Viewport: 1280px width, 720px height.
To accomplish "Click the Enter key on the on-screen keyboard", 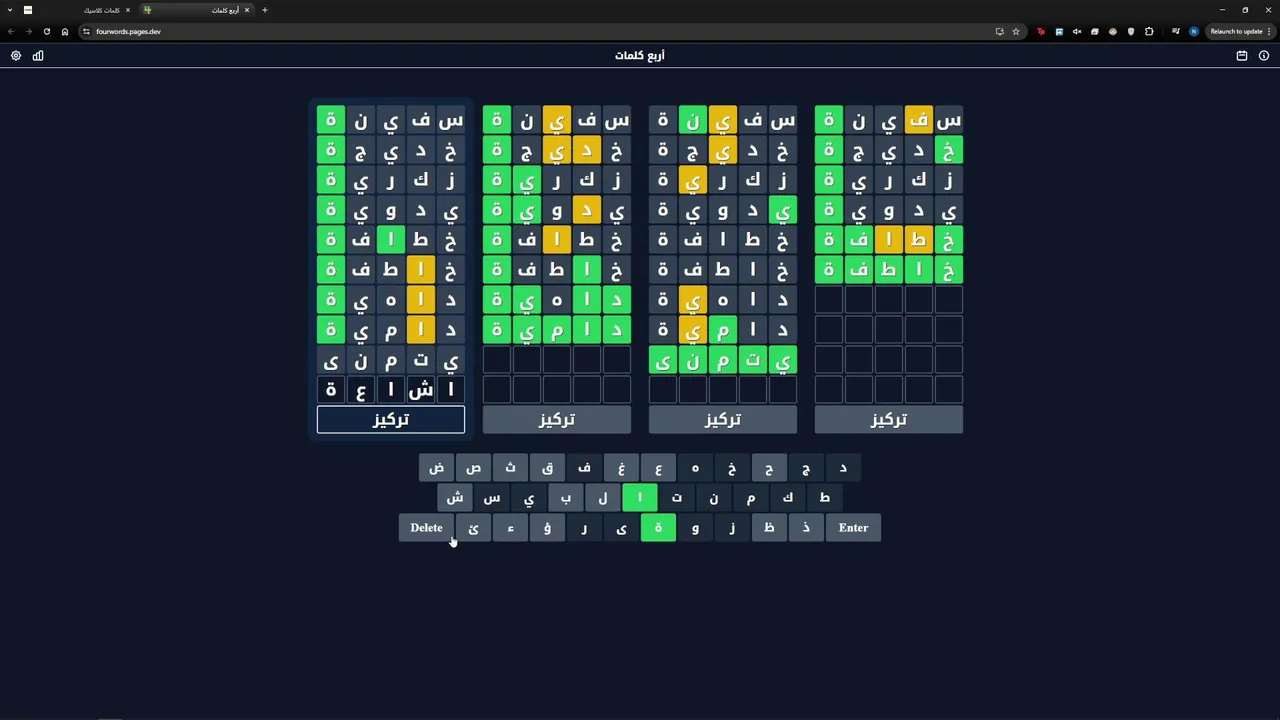I will click(853, 528).
